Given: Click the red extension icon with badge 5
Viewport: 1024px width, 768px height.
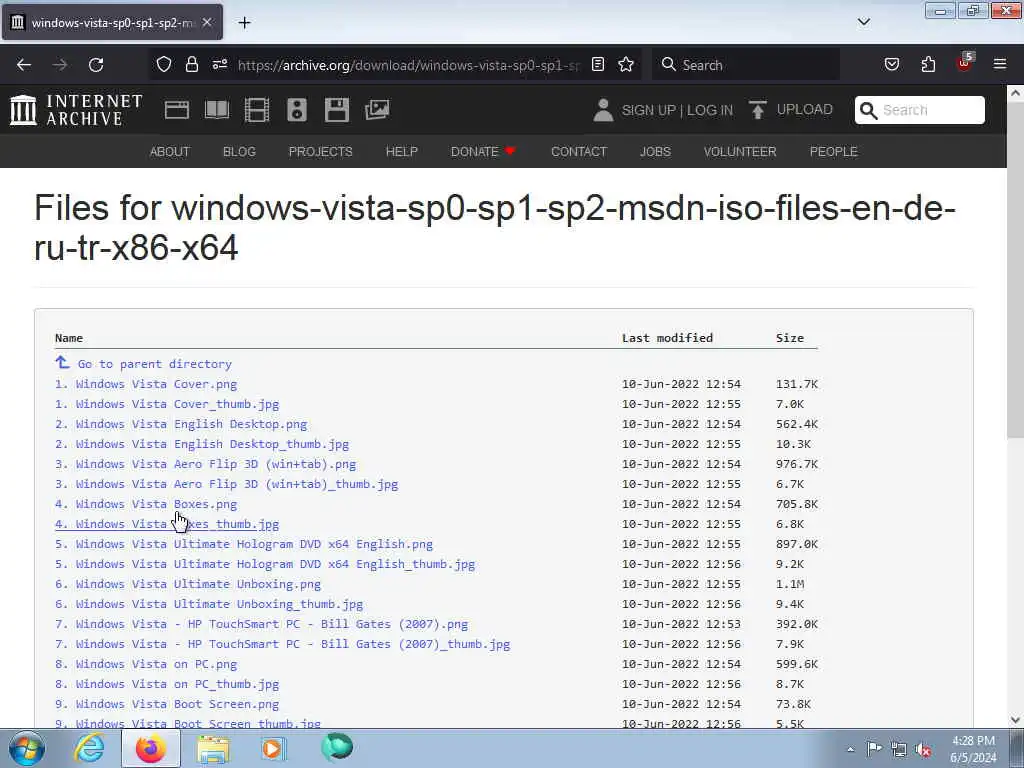Looking at the screenshot, I should point(965,63).
